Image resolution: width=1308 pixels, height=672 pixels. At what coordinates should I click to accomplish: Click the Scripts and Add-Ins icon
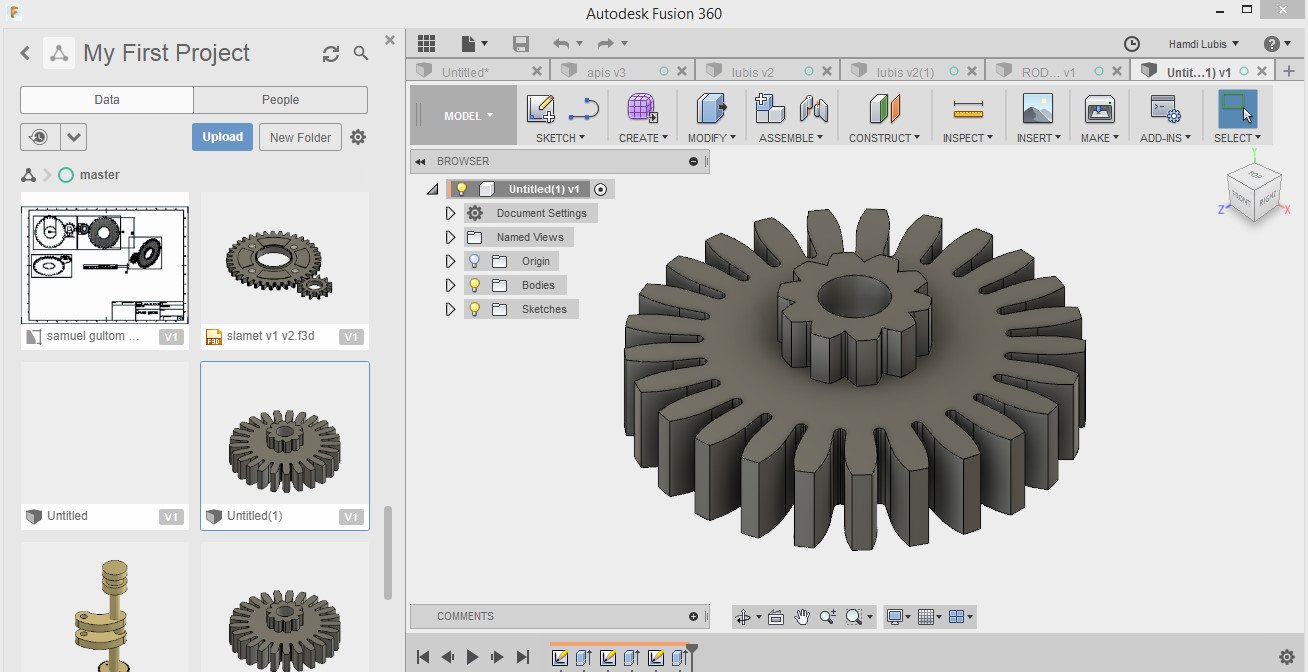pyautogui.click(x=1165, y=108)
